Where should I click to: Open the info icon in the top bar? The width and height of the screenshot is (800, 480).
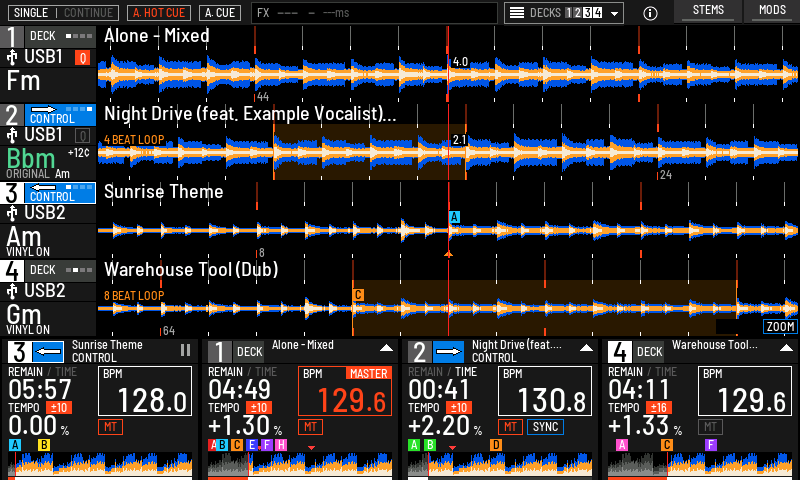pyautogui.click(x=650, y=13)
